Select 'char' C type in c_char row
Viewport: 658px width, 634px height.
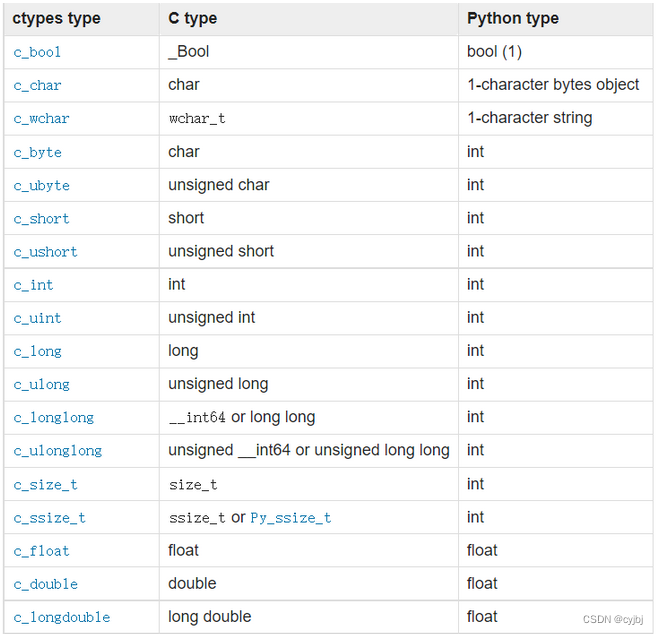coord(308,85)
